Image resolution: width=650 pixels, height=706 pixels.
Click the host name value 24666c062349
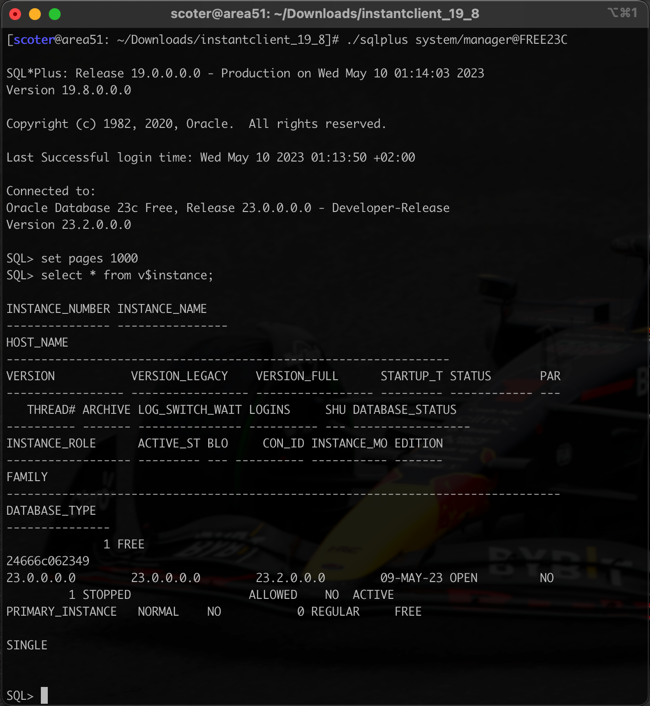pos(48,561)
